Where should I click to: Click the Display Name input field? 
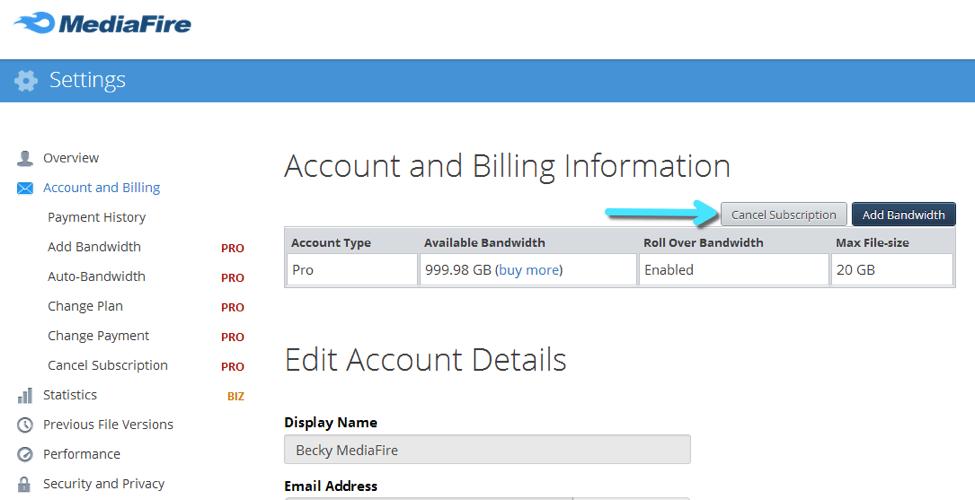pyautogui.click(x=487, y=450)
